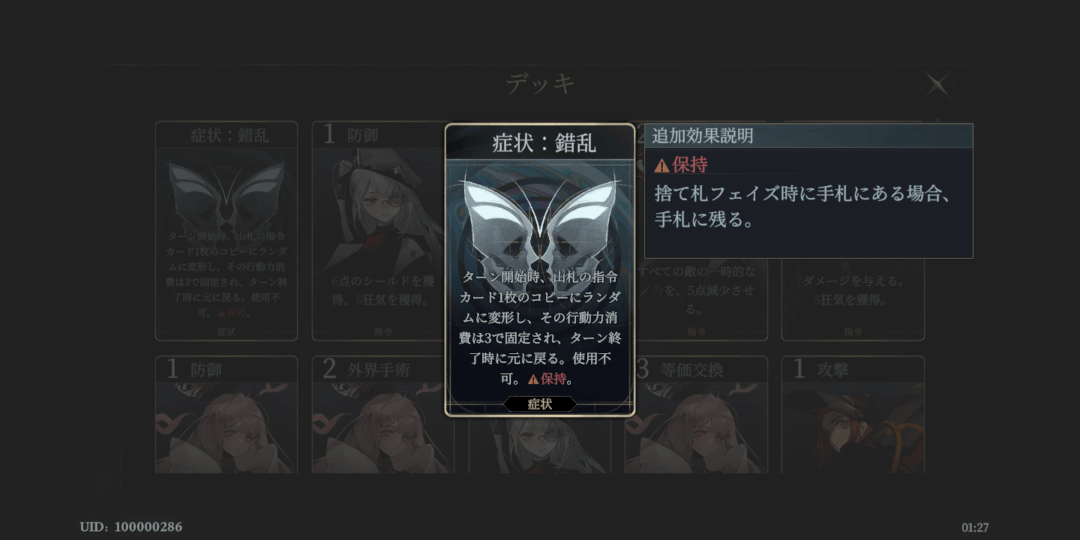
Task: Select the bottom-row 攻撃 card
Action: [x=853, y=415]
